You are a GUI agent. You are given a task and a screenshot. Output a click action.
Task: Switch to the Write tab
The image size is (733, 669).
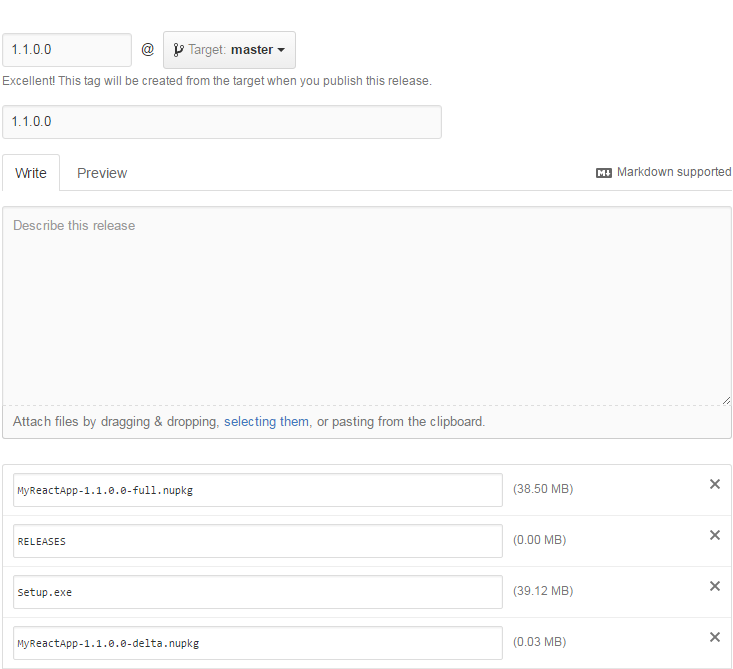tap(31, 173)
